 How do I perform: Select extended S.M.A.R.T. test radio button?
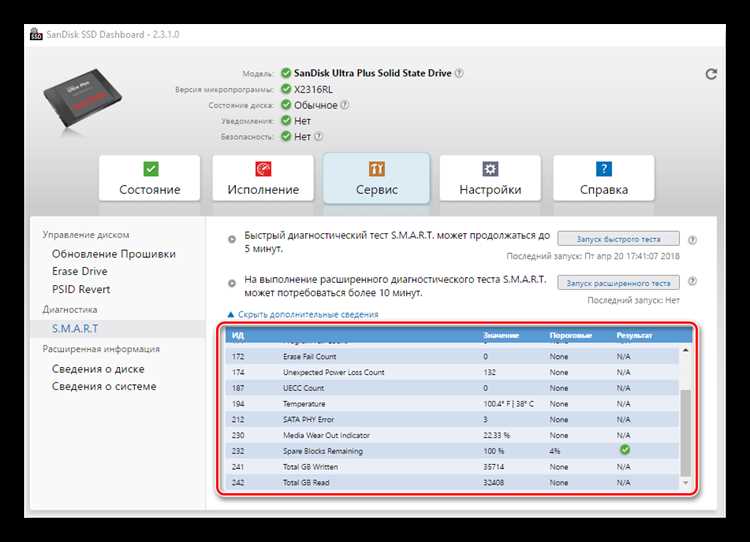232,283
